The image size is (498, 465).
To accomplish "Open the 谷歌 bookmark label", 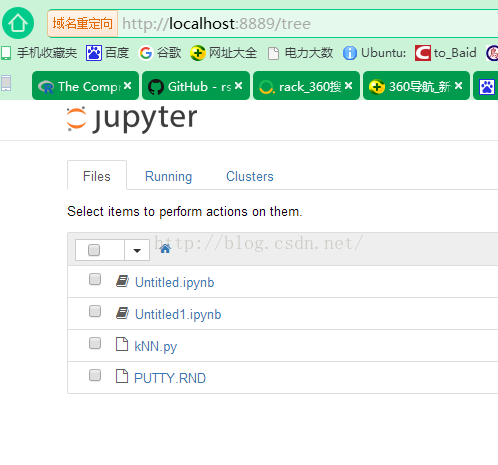I will [x=169, y=53].
